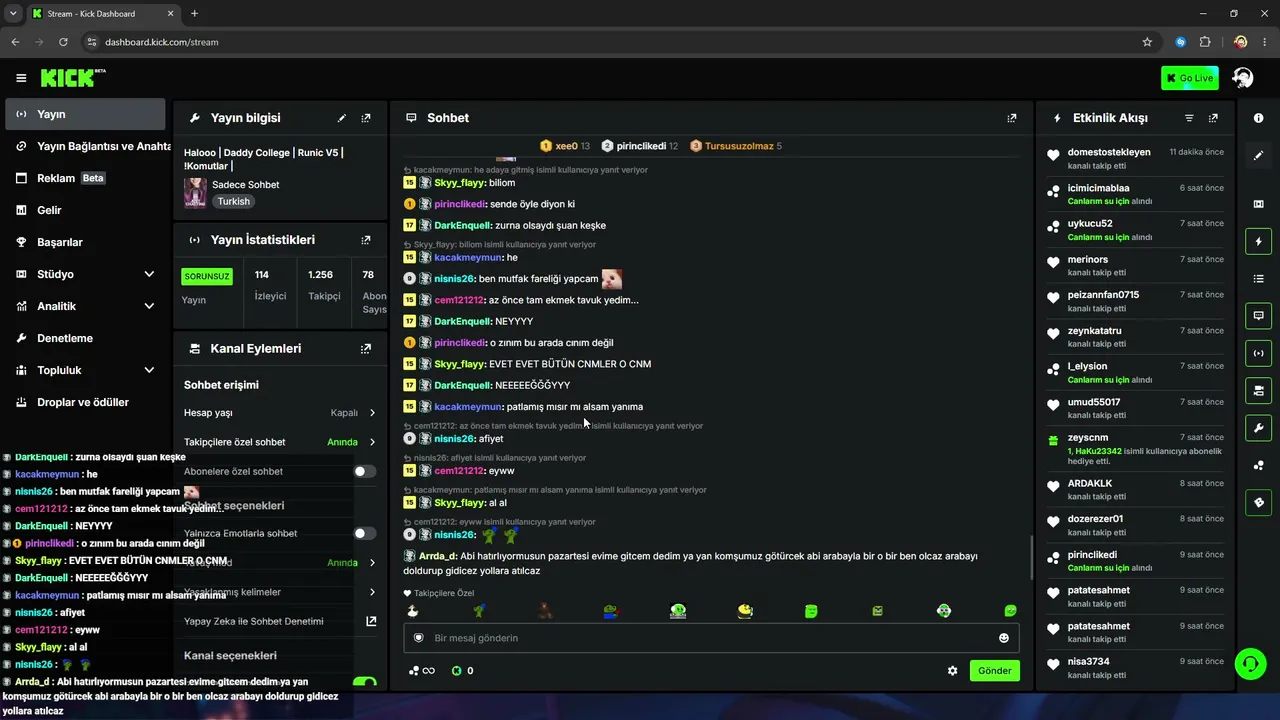Pop out the Sohbet chat panel
This screenshot has height=720, width=1280.
tap(1012, 118)
